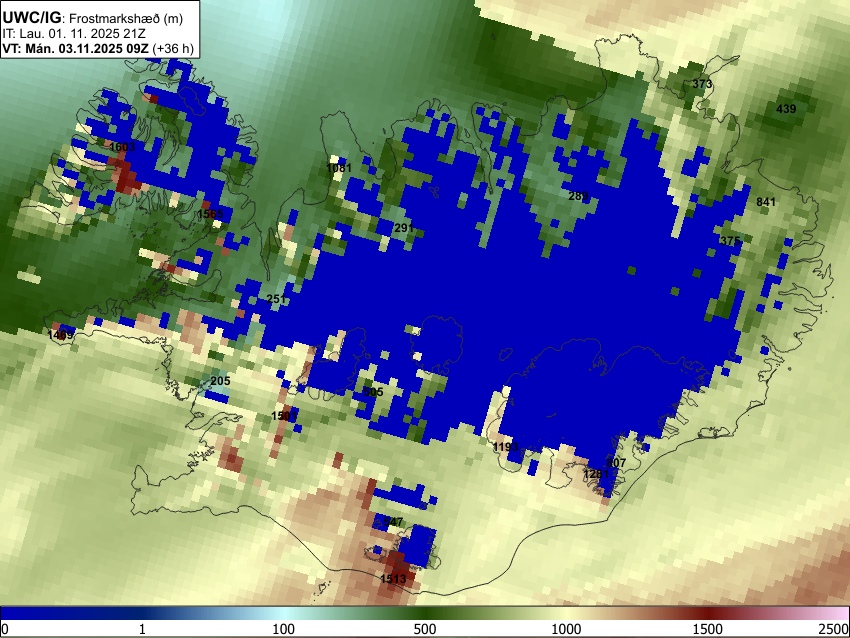Click the '1500' tick on the colour scale

pos(708,629)
